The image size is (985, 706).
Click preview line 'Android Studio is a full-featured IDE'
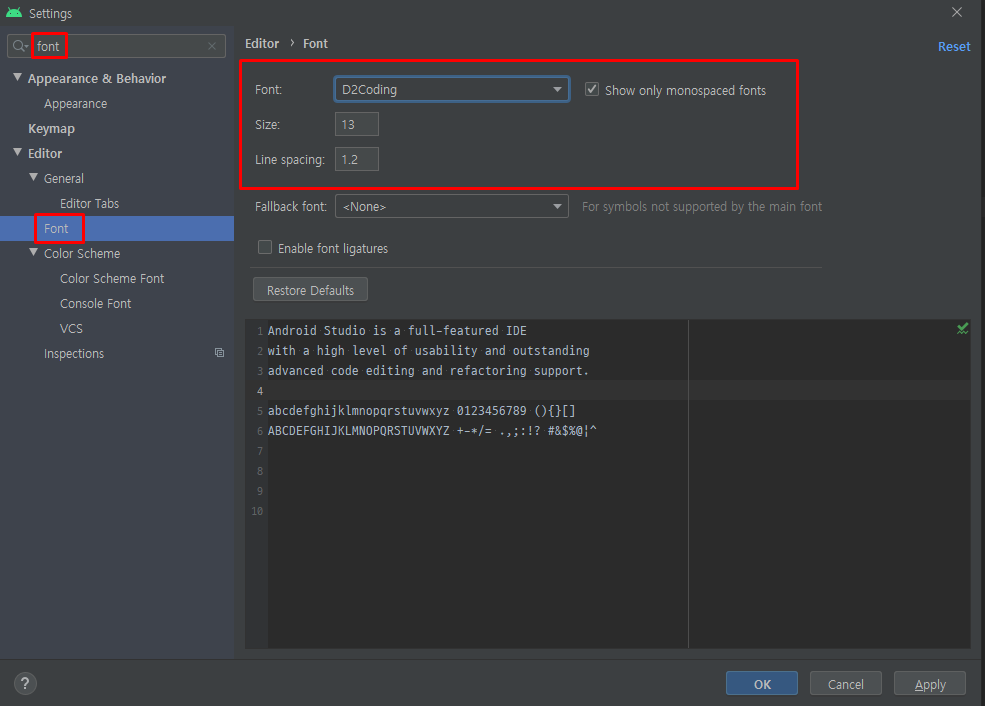click(397, 330)
